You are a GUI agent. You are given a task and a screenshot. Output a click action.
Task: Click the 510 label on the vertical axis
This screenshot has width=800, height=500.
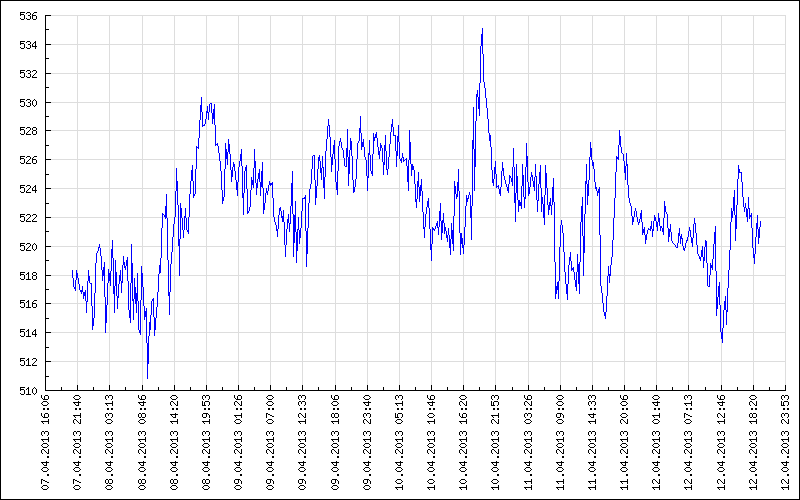(x=28, y=391)
